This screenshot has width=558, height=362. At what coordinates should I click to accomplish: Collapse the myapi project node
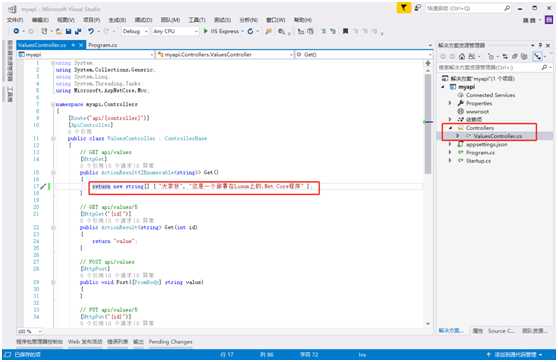click(443, 87)
